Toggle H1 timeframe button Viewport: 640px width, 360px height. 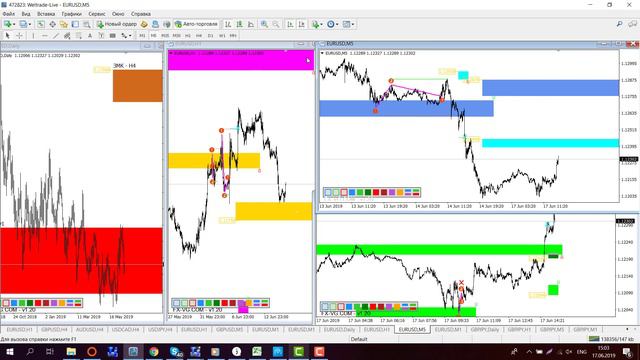coord(188,36)
